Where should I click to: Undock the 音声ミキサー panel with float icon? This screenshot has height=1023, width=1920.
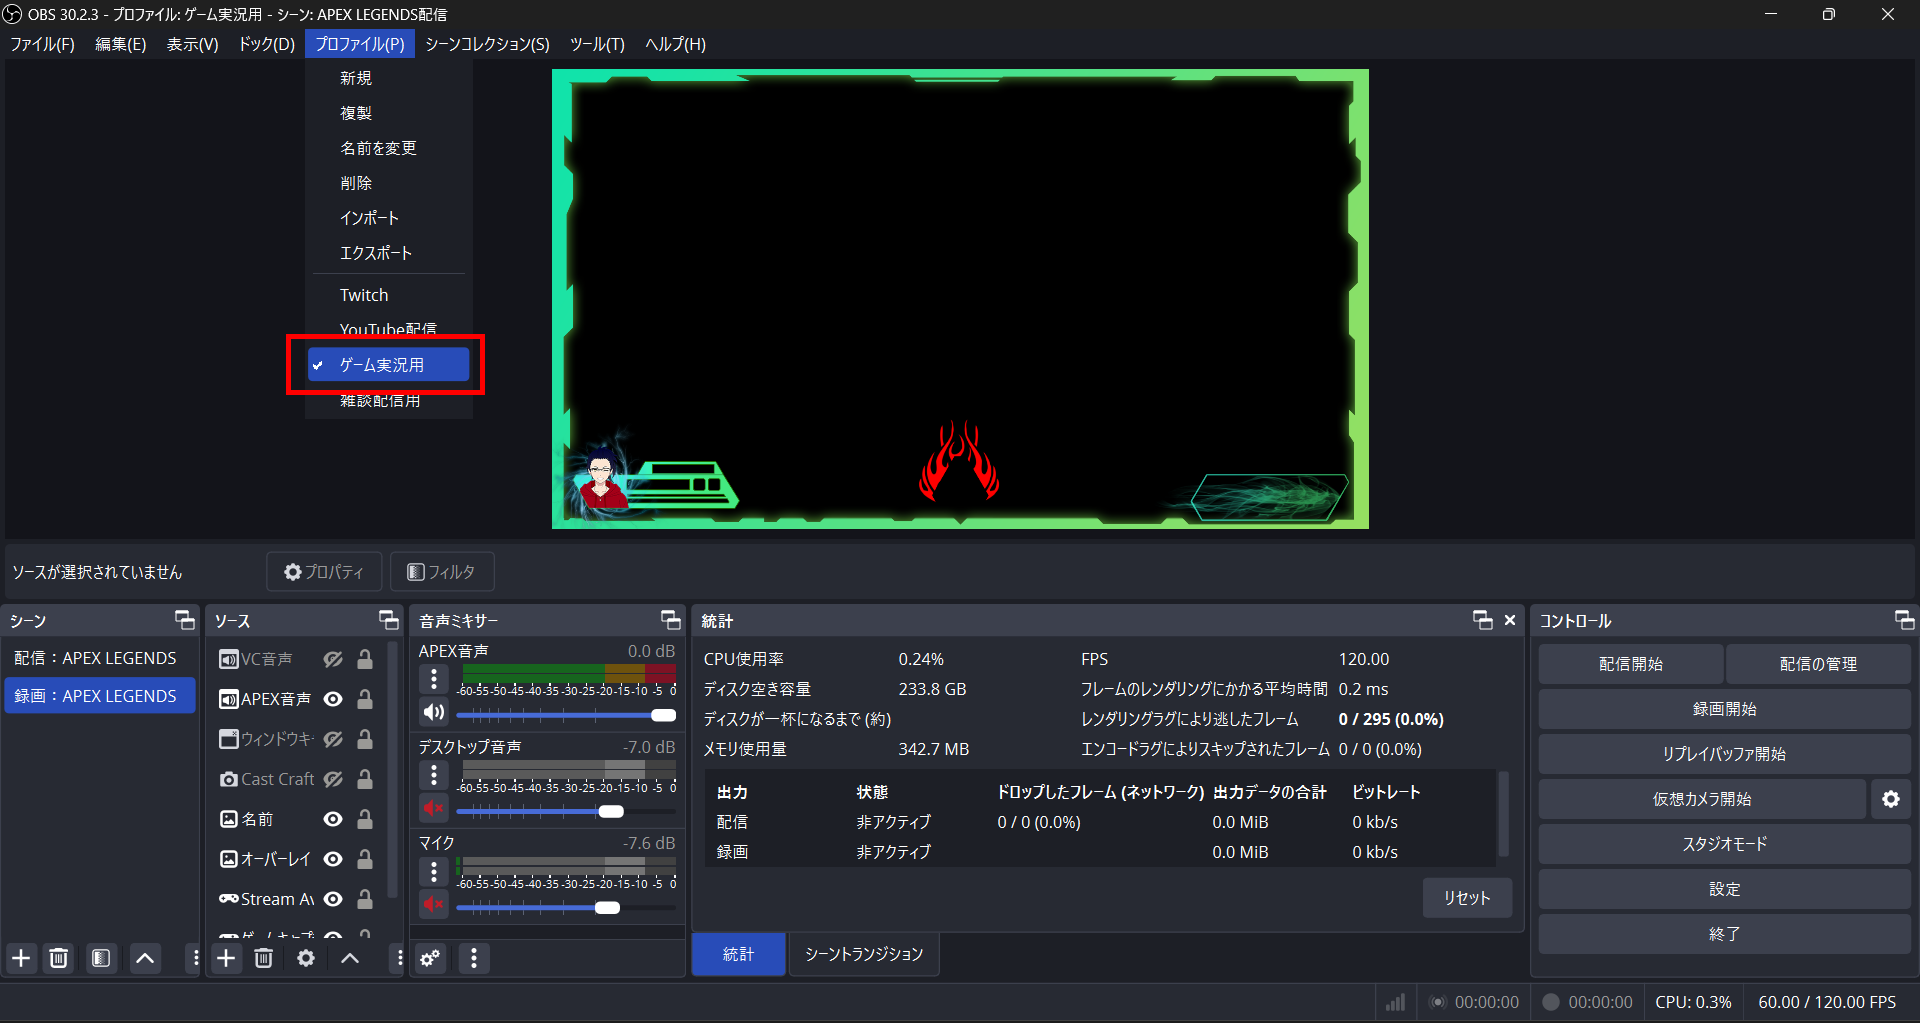click(671, 620)
